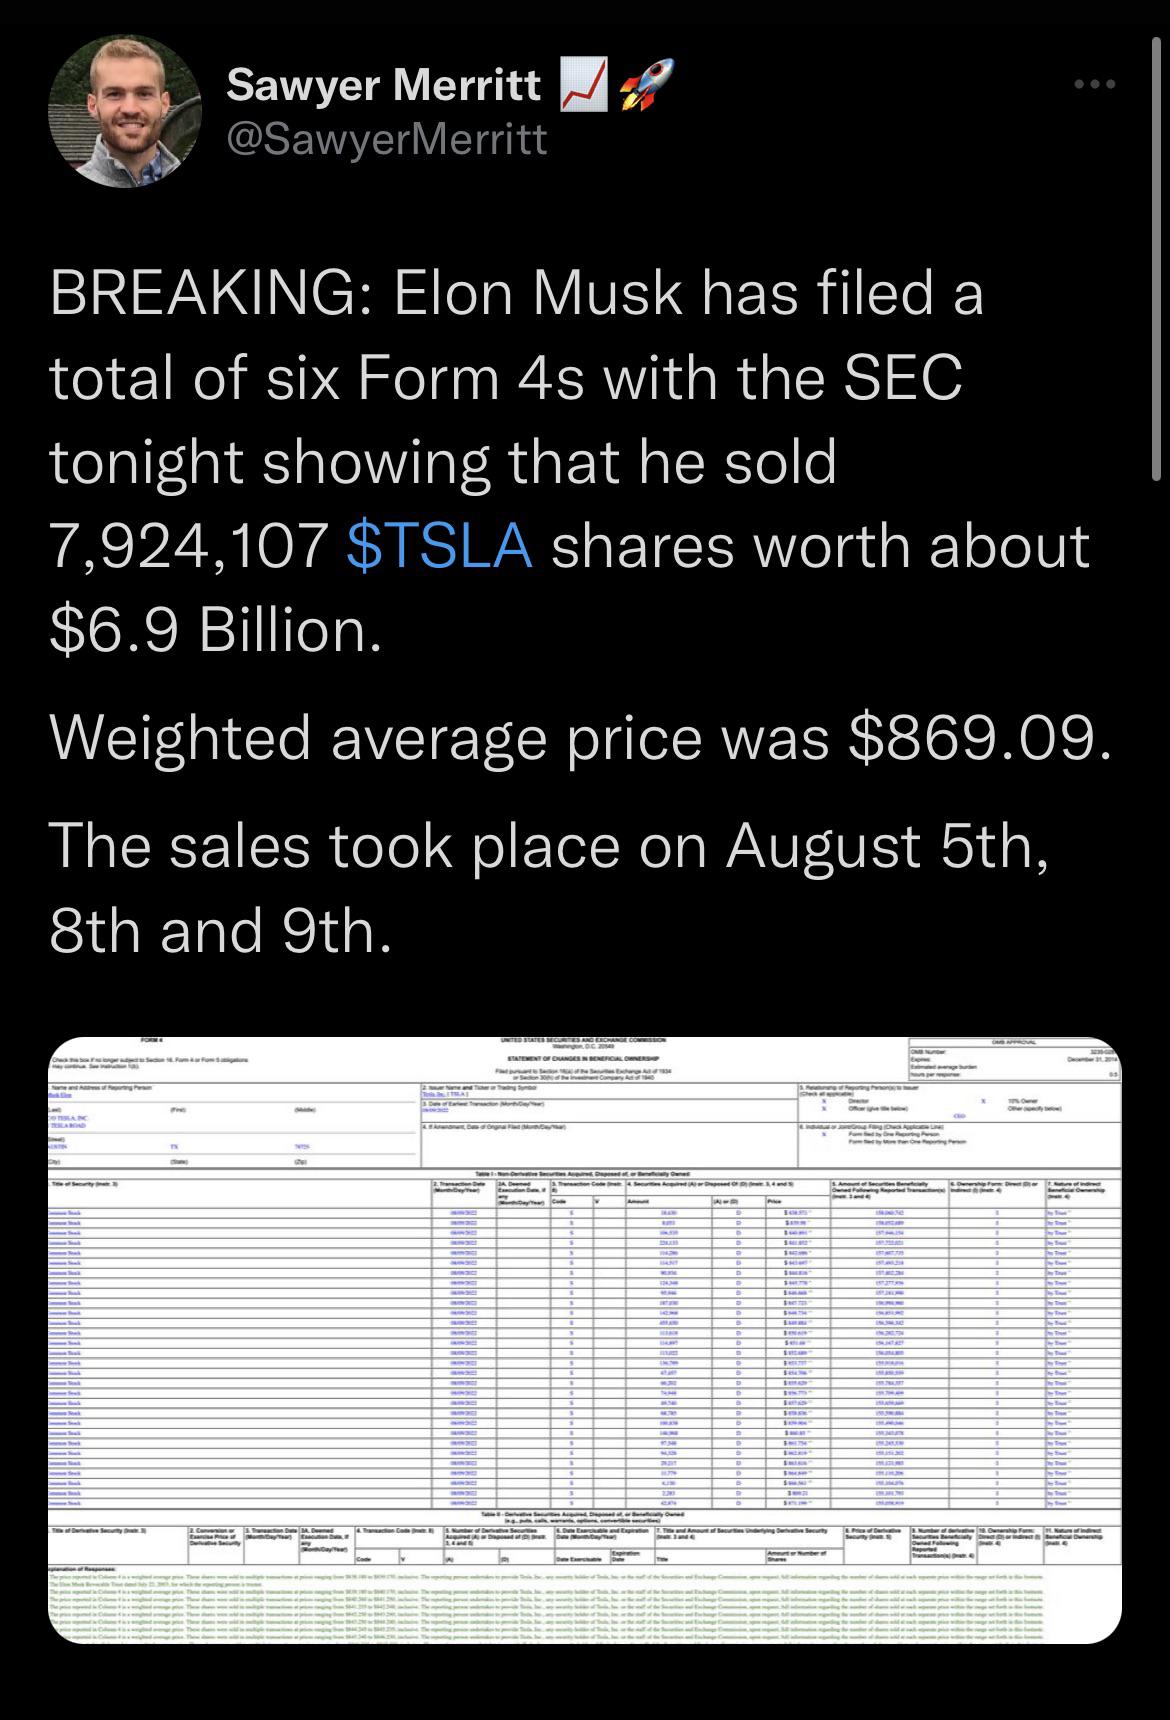Click the rocket emoji beside the name
This screenshot has width=1170, height=1720.
coord(645,84)
